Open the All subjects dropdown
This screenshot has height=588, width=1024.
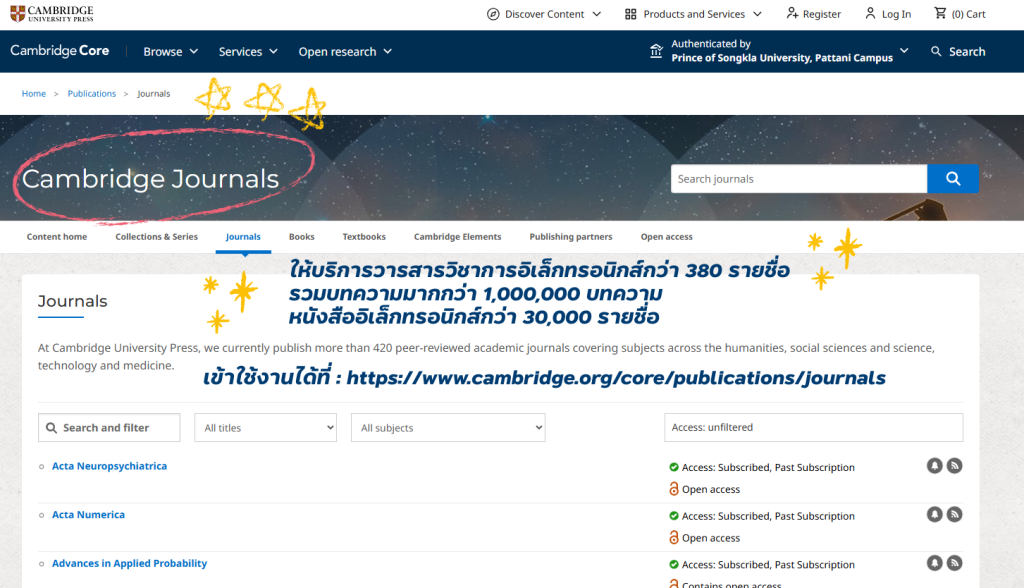click(x=448, y=428)
